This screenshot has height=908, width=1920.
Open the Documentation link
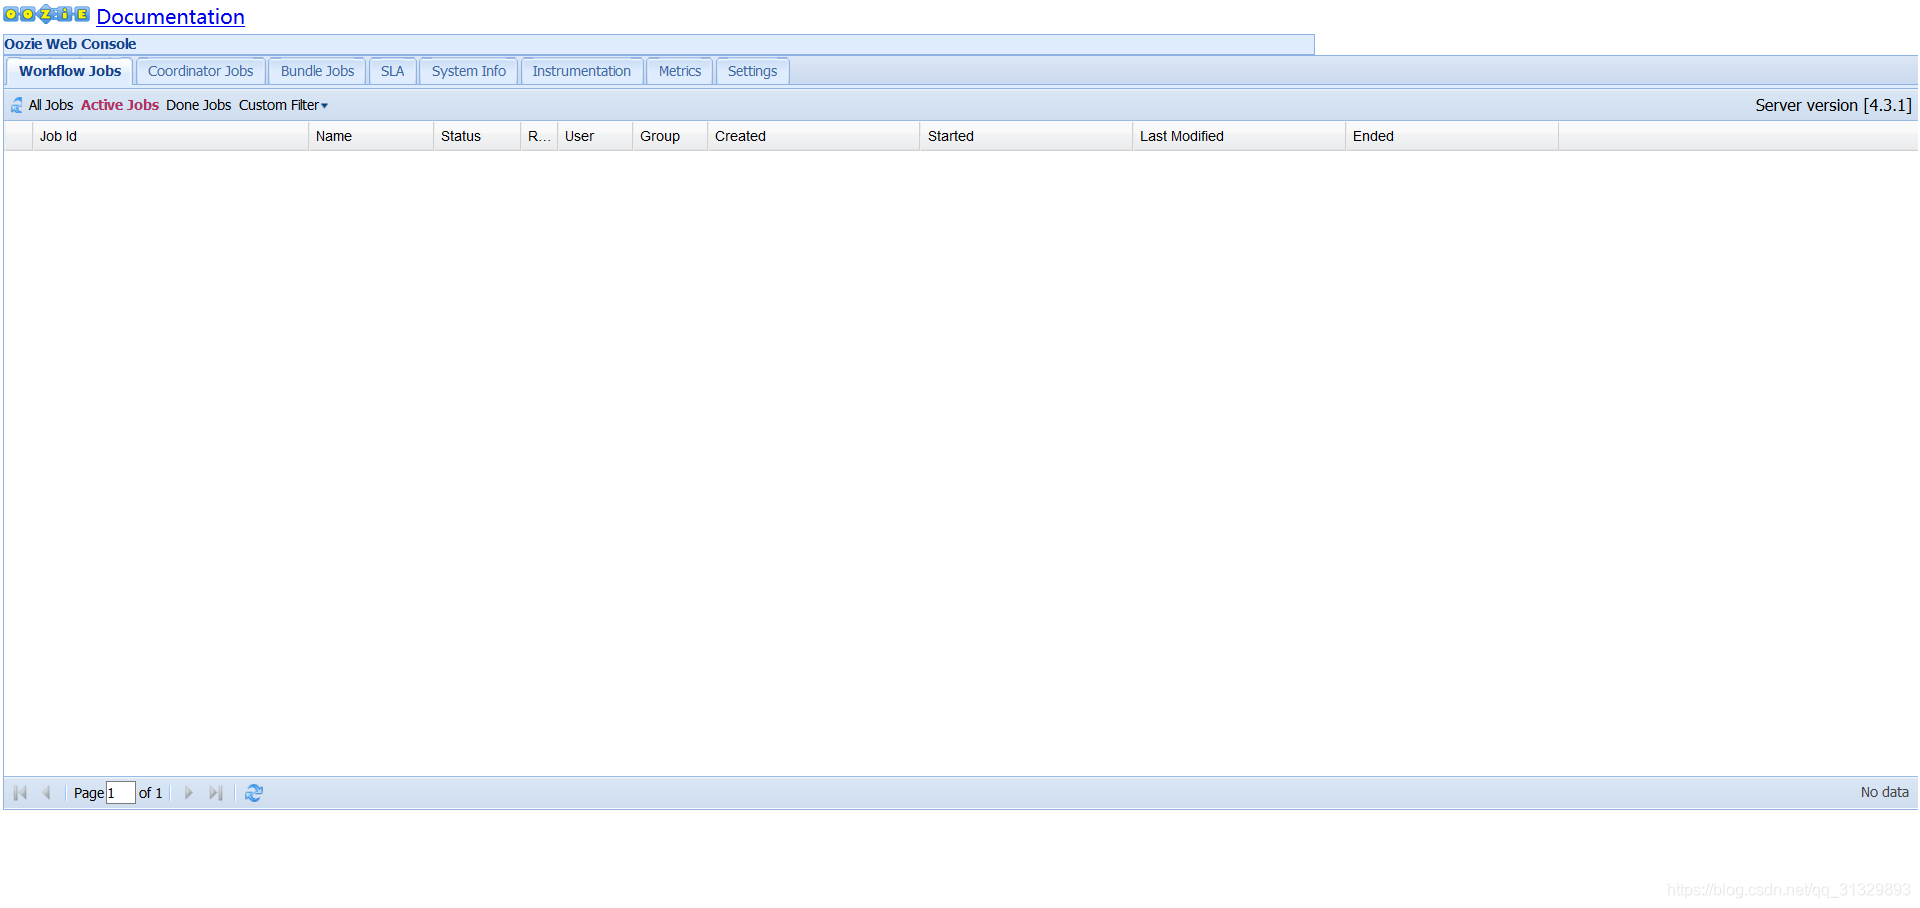coord(170,17)
